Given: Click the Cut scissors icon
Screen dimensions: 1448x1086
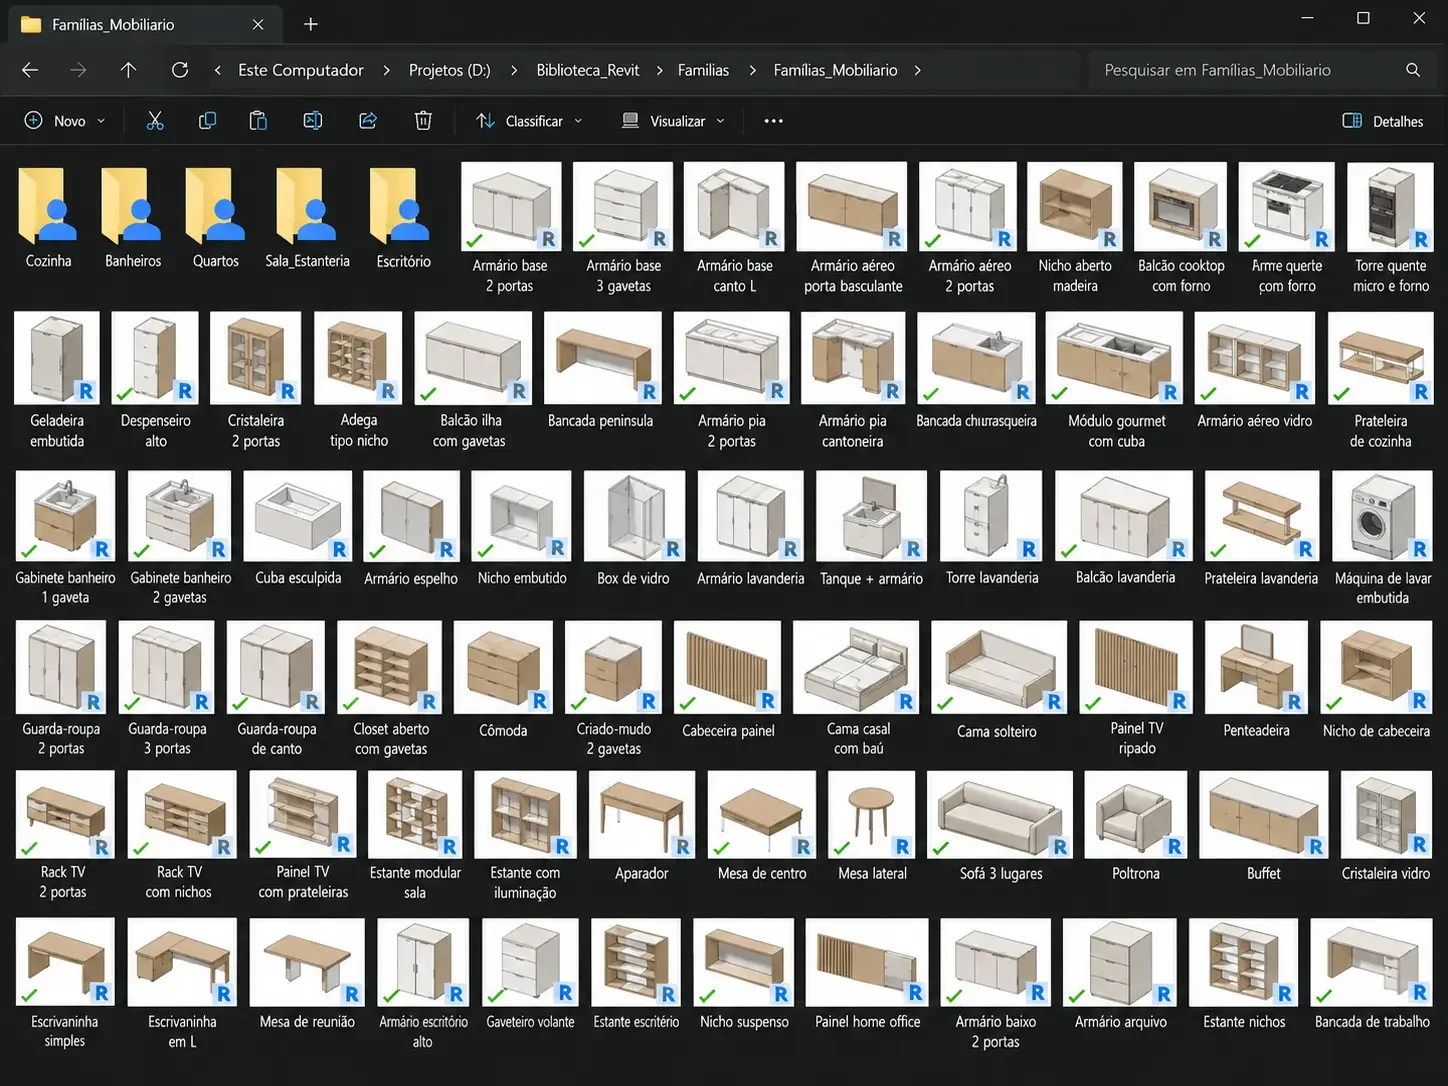Looking at the screenshot, I should [x=155, y=121].
